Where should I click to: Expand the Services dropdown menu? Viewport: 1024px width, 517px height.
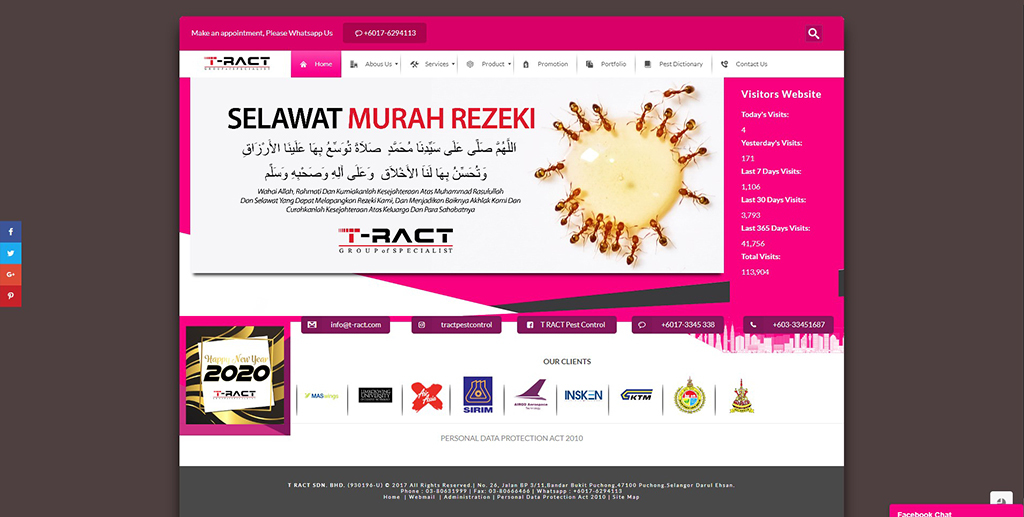coord(434,64)
